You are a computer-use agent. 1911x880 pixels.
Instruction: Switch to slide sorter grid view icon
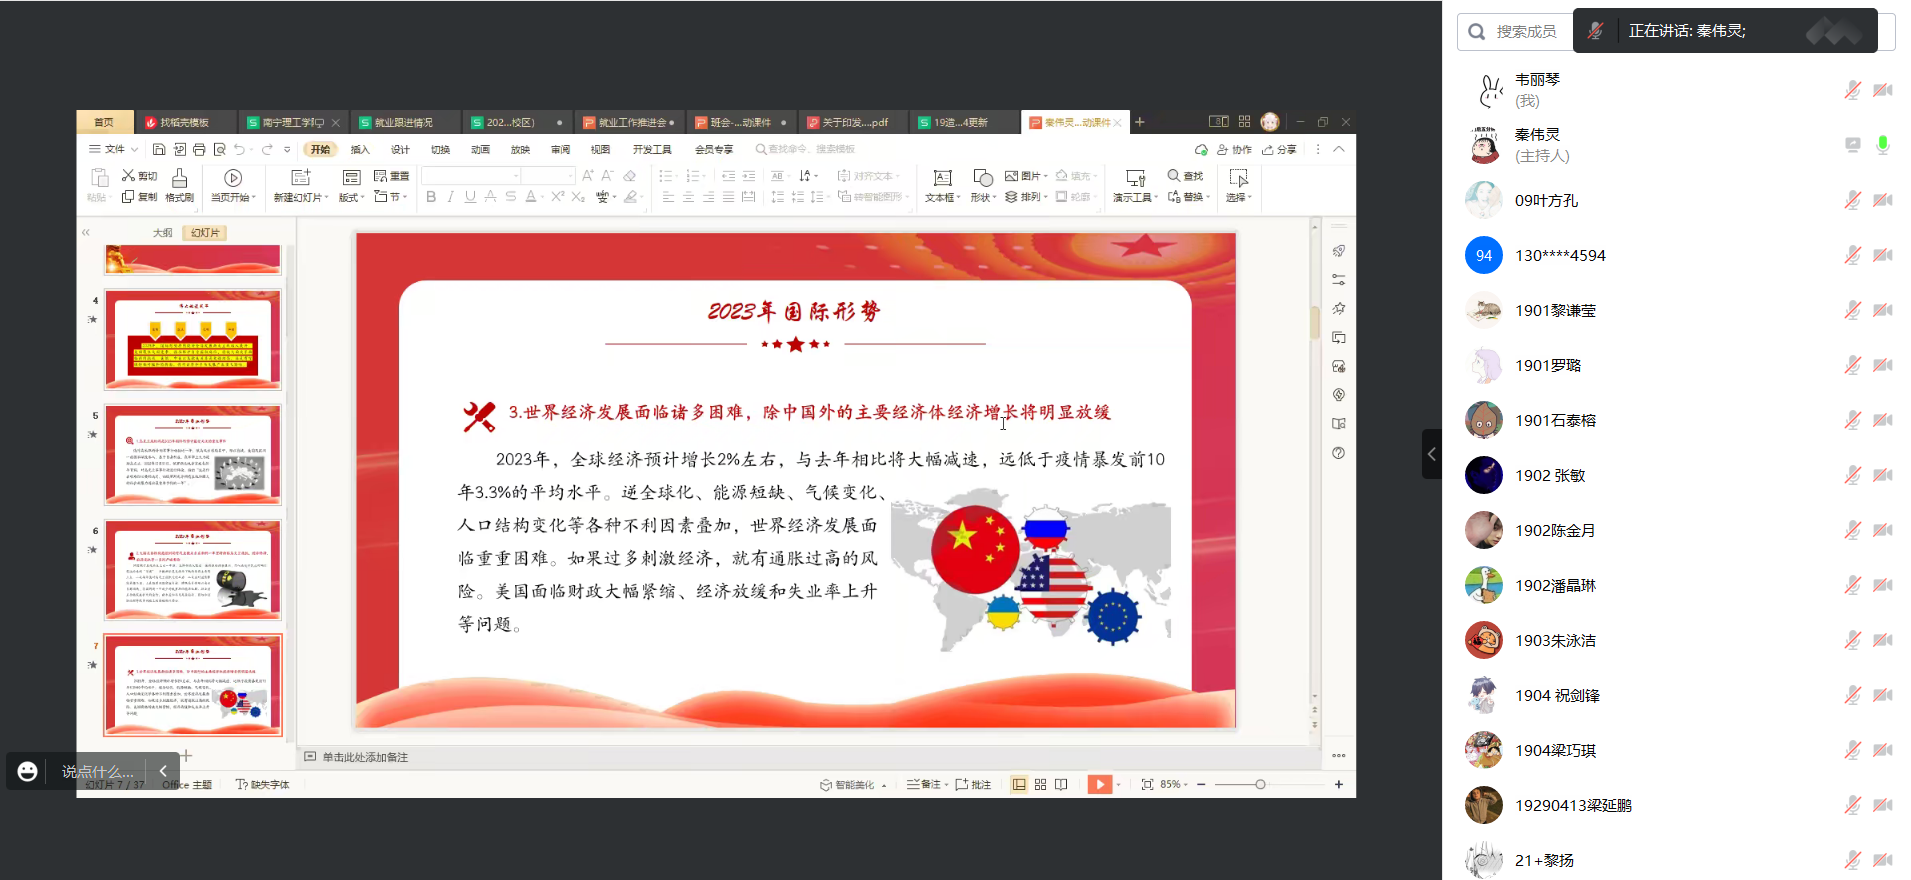[1040, 784]
